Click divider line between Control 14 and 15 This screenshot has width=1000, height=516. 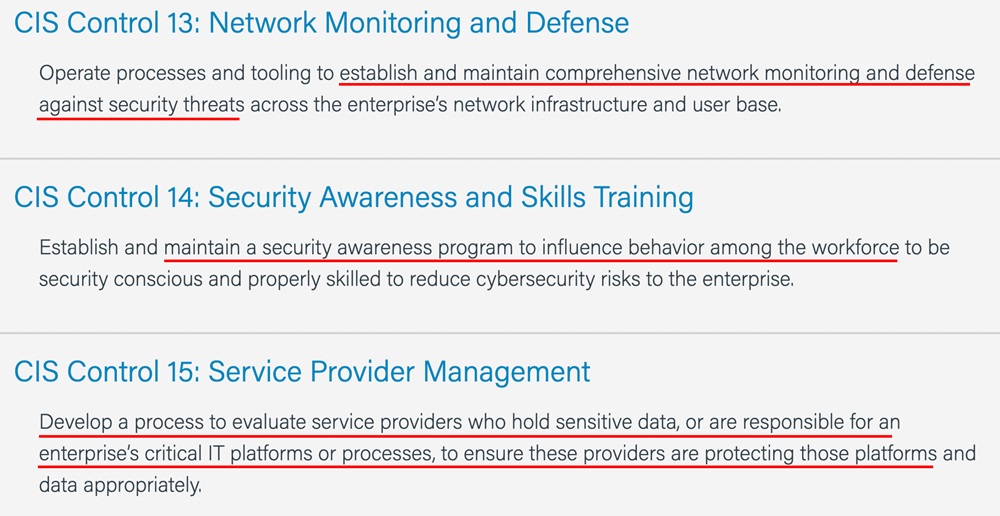click(500, 332)
